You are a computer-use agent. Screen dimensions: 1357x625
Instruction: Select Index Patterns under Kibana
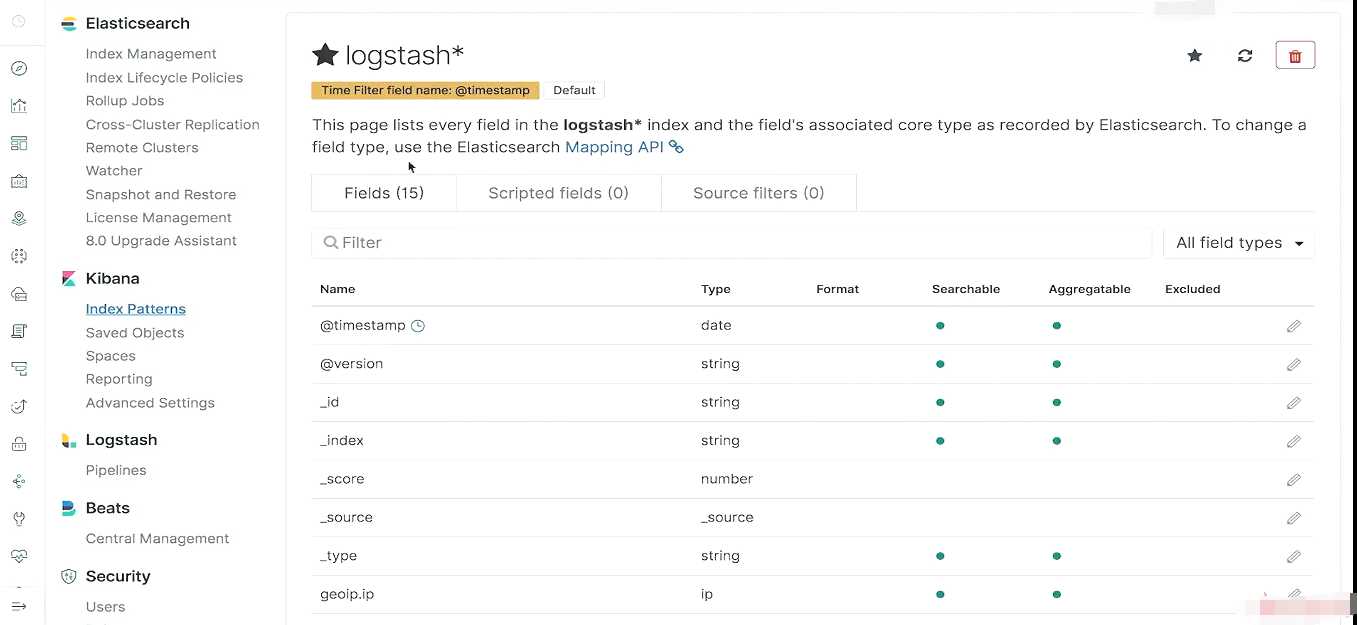coord(136,309)
